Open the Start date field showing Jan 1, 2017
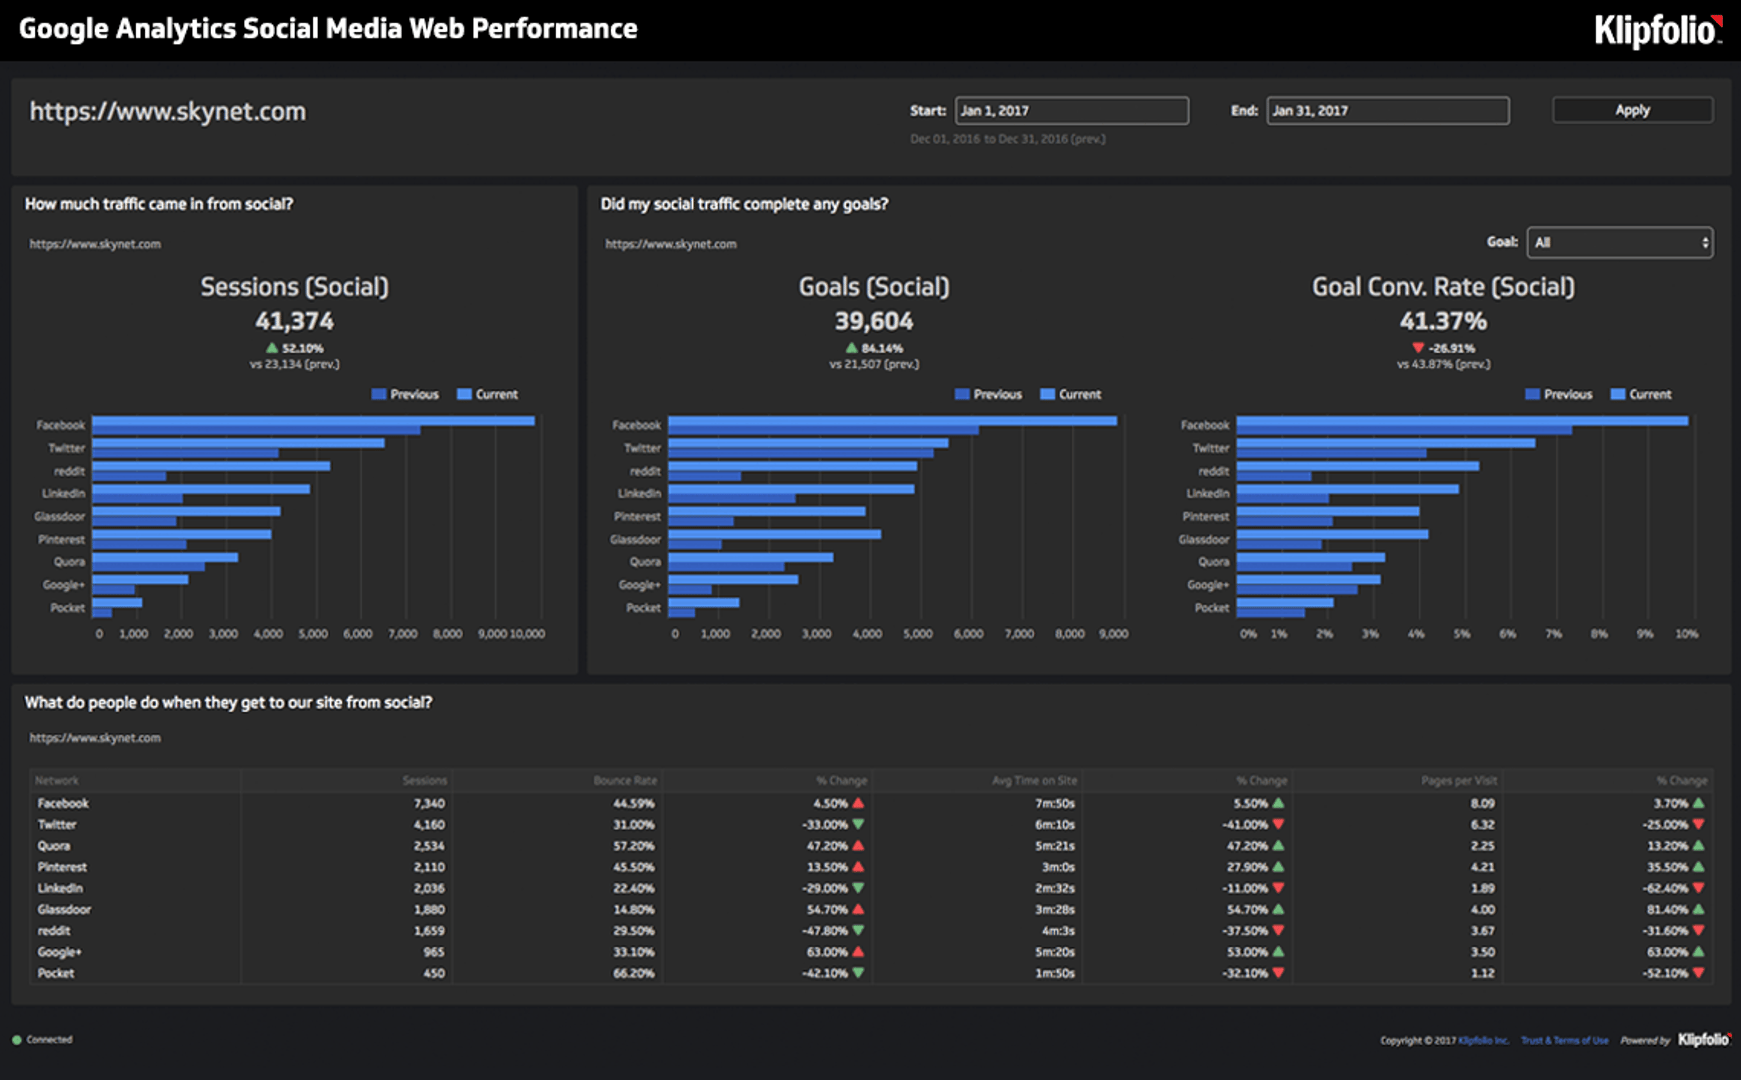The image size is (1741, 1080). pyautogui.click(x=1071, y=111)
